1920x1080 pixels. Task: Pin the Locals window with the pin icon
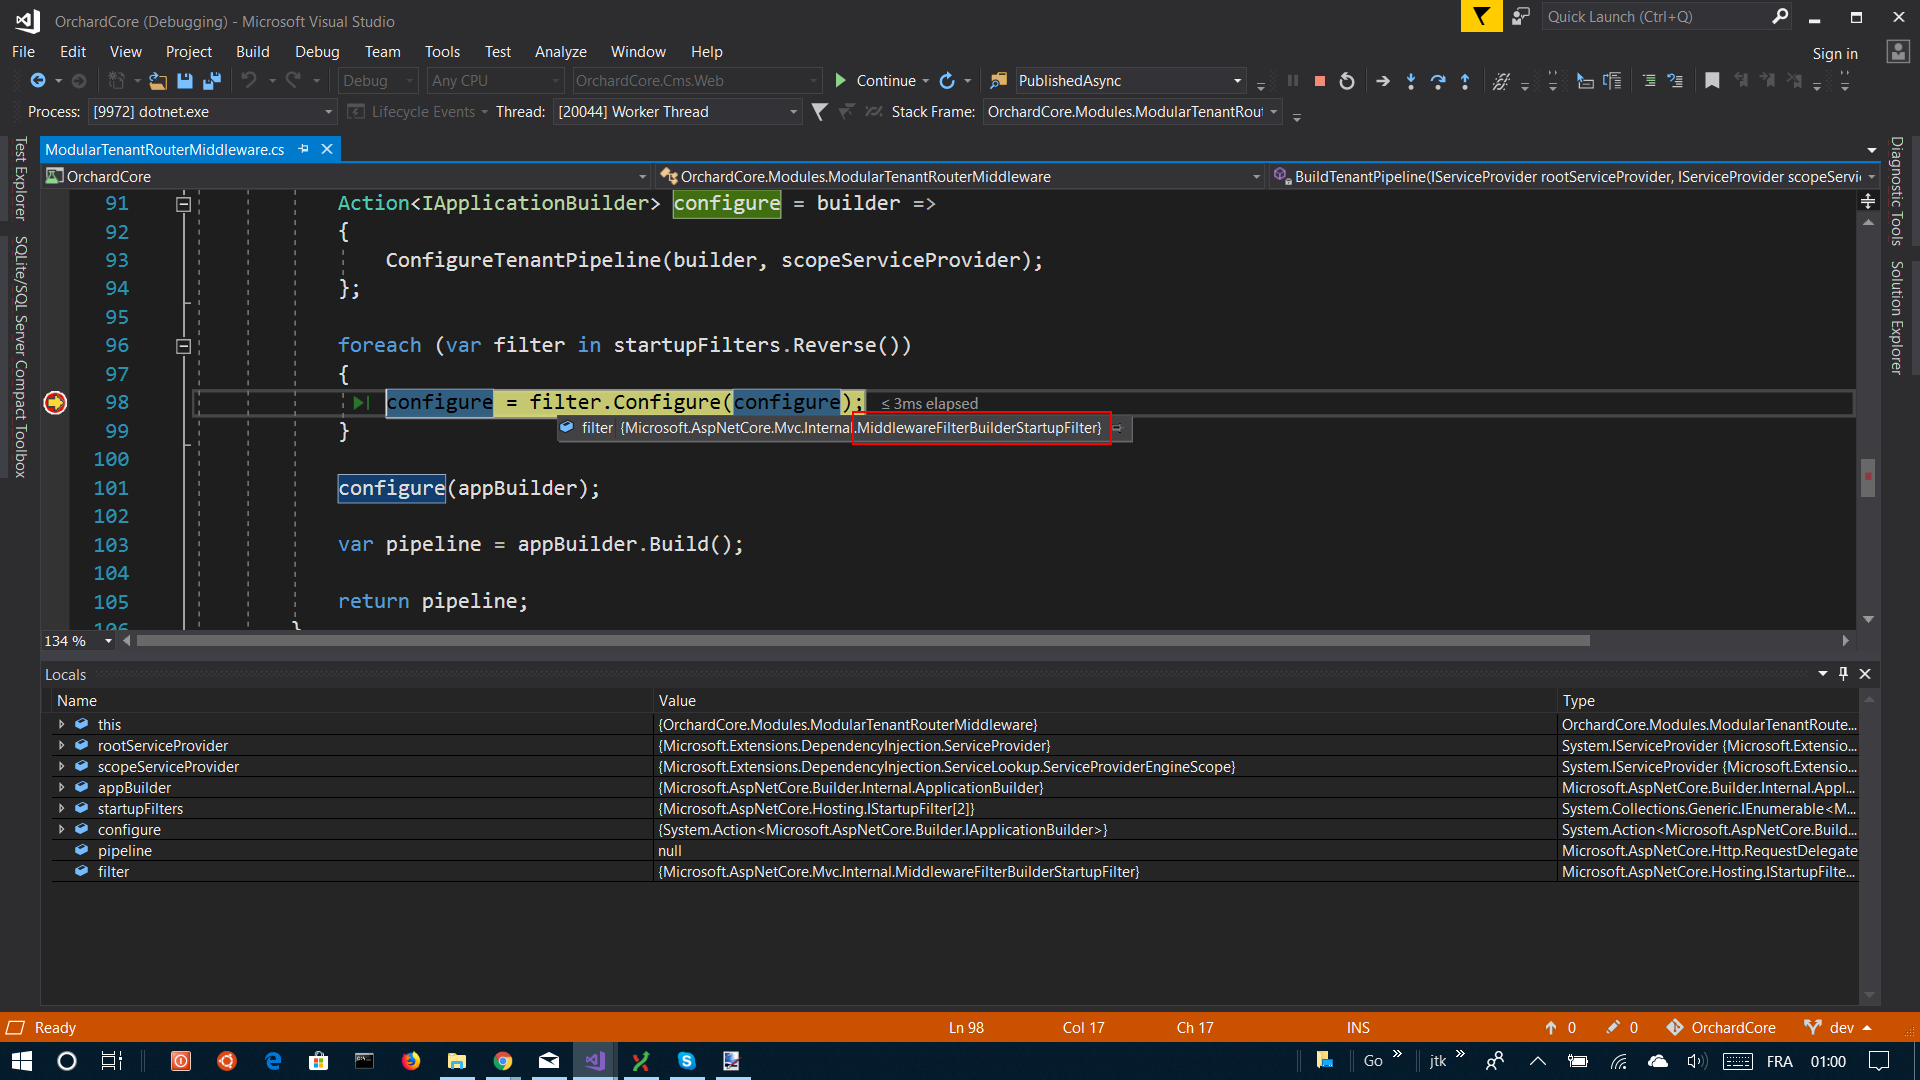[x=1844, y=674]
